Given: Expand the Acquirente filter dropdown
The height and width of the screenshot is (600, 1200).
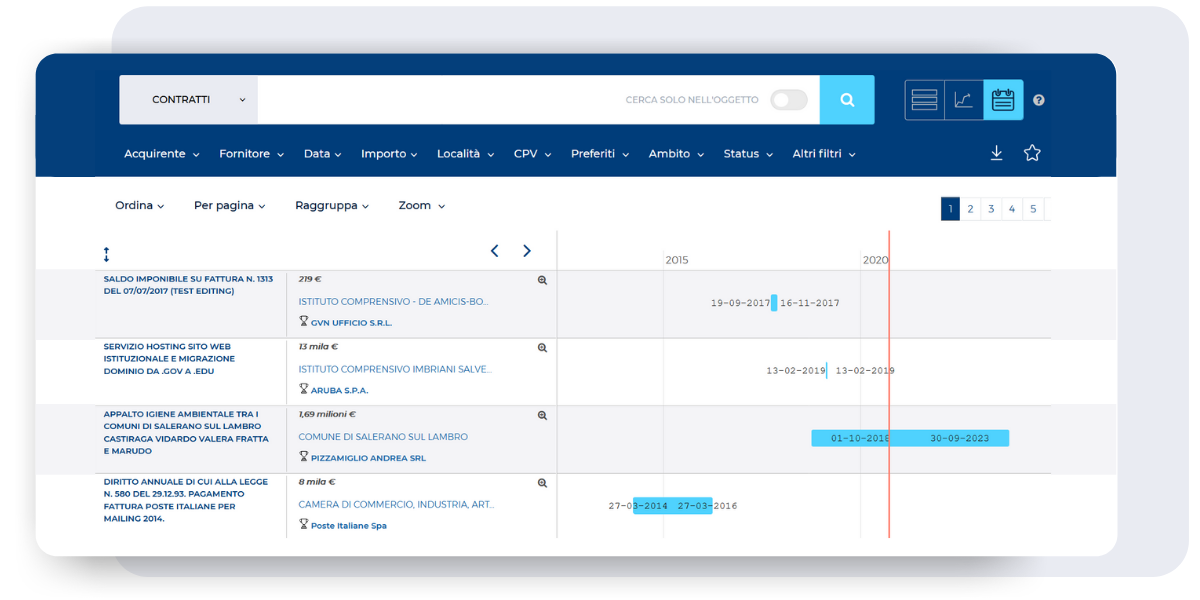Looking at the screenshot, I should 161,154.
